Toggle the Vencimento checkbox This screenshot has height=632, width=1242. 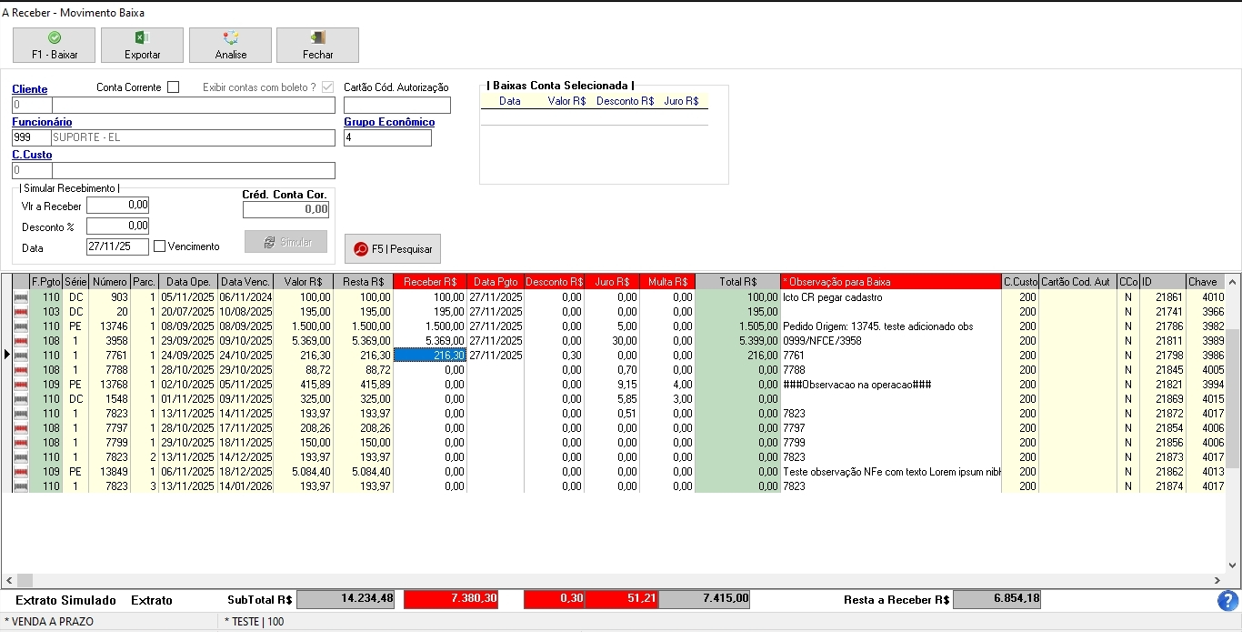[x=160, y=247]
